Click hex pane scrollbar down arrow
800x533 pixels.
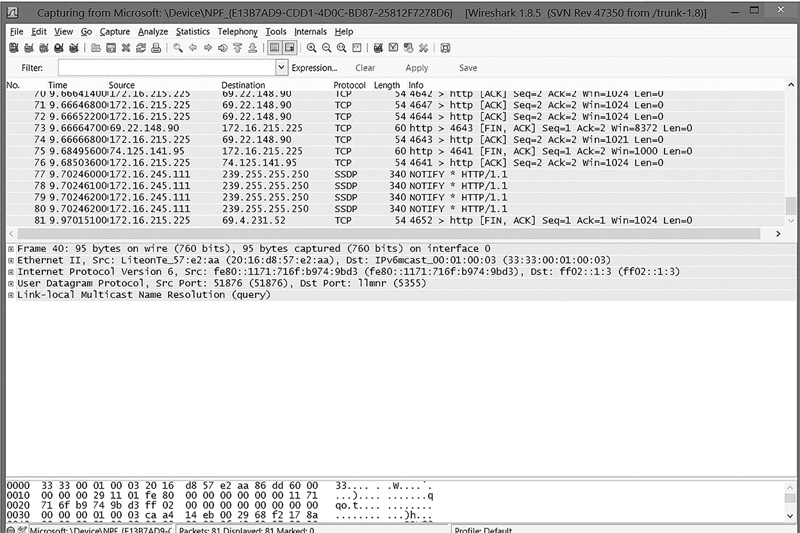coord(790,515)
